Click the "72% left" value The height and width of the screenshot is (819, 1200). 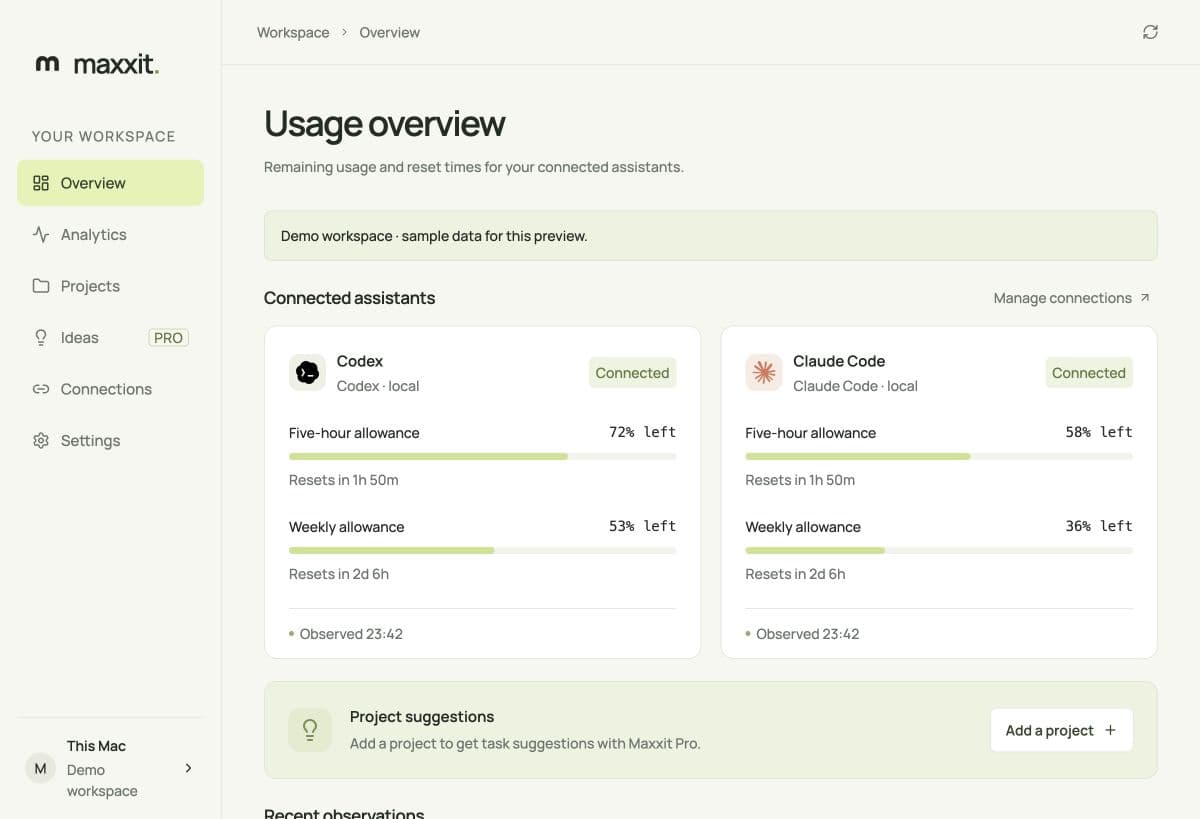tap(642, 432)
